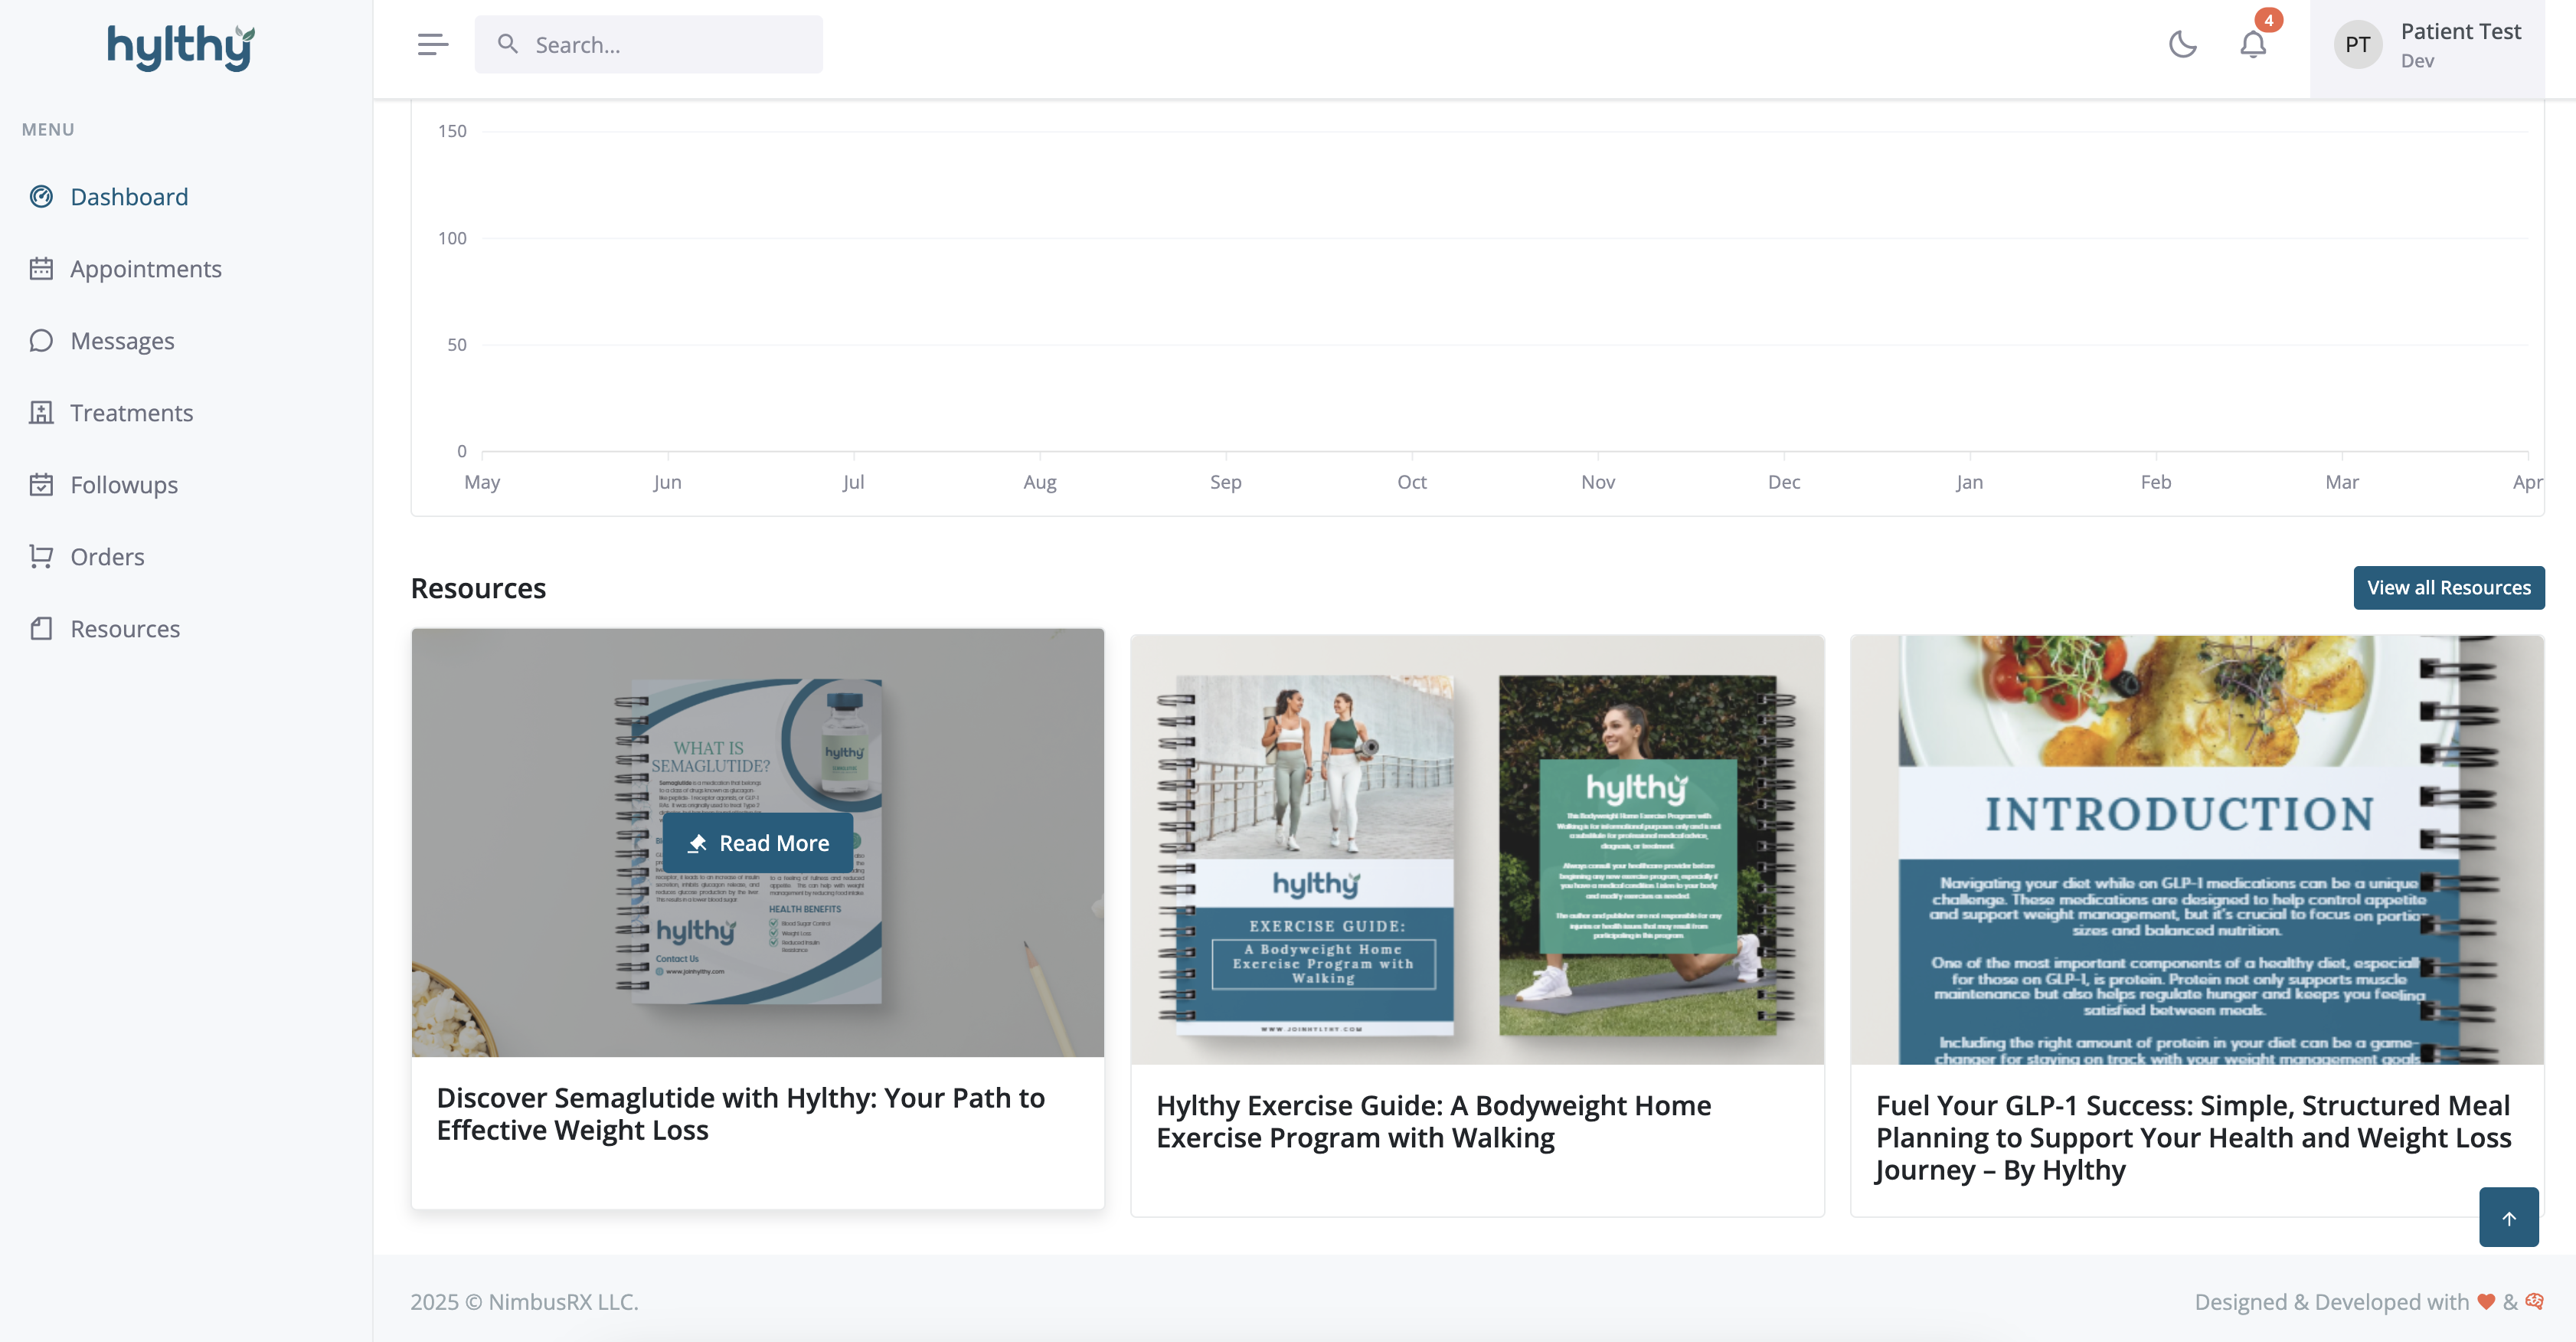Open the Patient Test user profile dropdown
The width and height of the screenshot is (2576, 1342).
pyautogui.click(x=2427, y=46)
